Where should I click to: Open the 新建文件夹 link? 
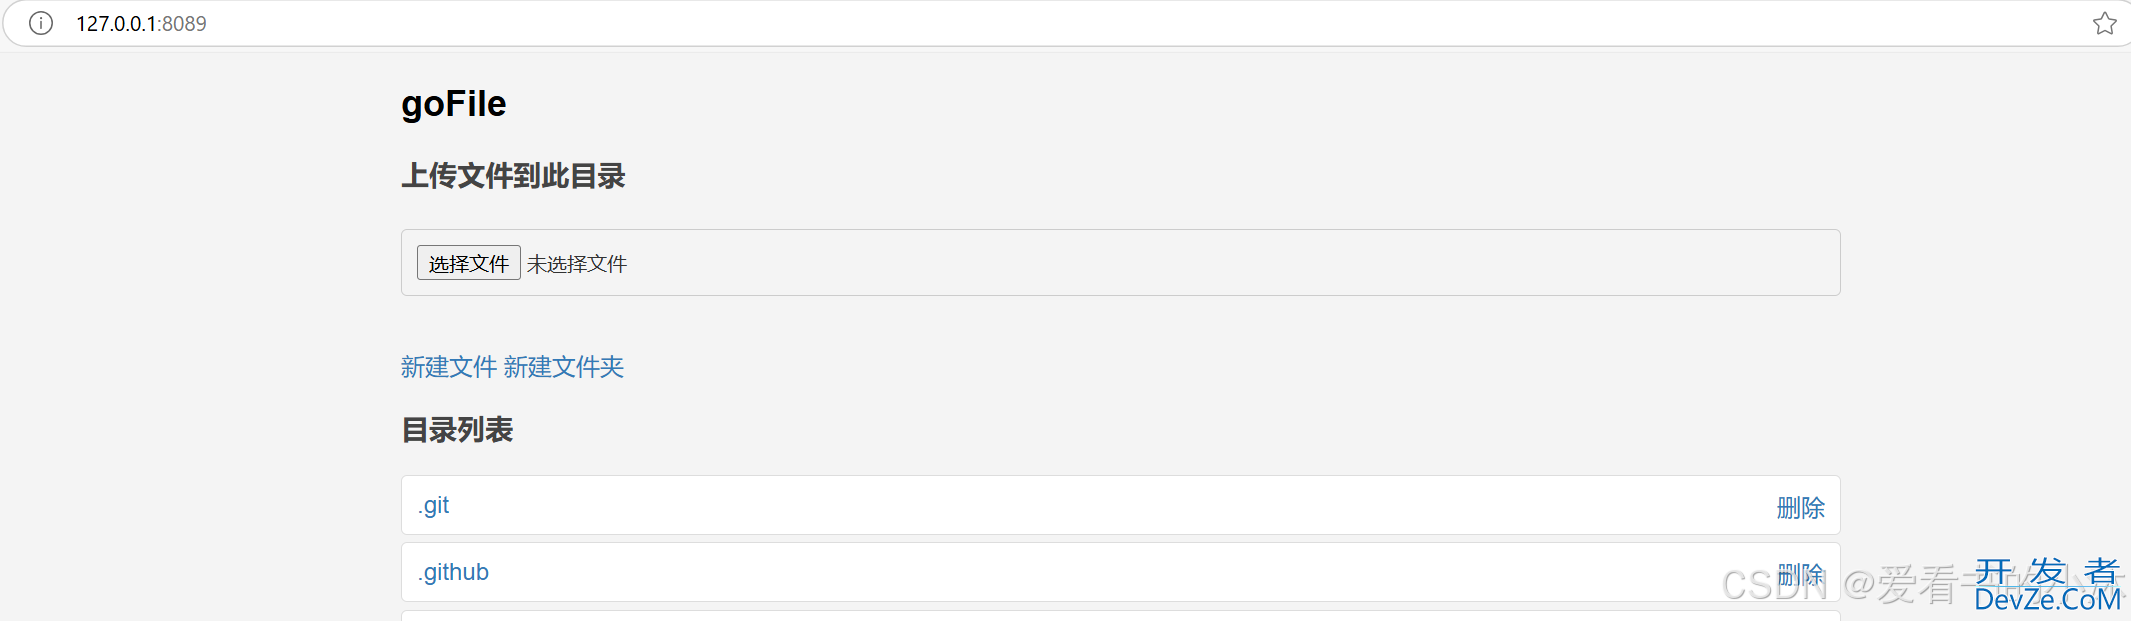coord(564,367)
